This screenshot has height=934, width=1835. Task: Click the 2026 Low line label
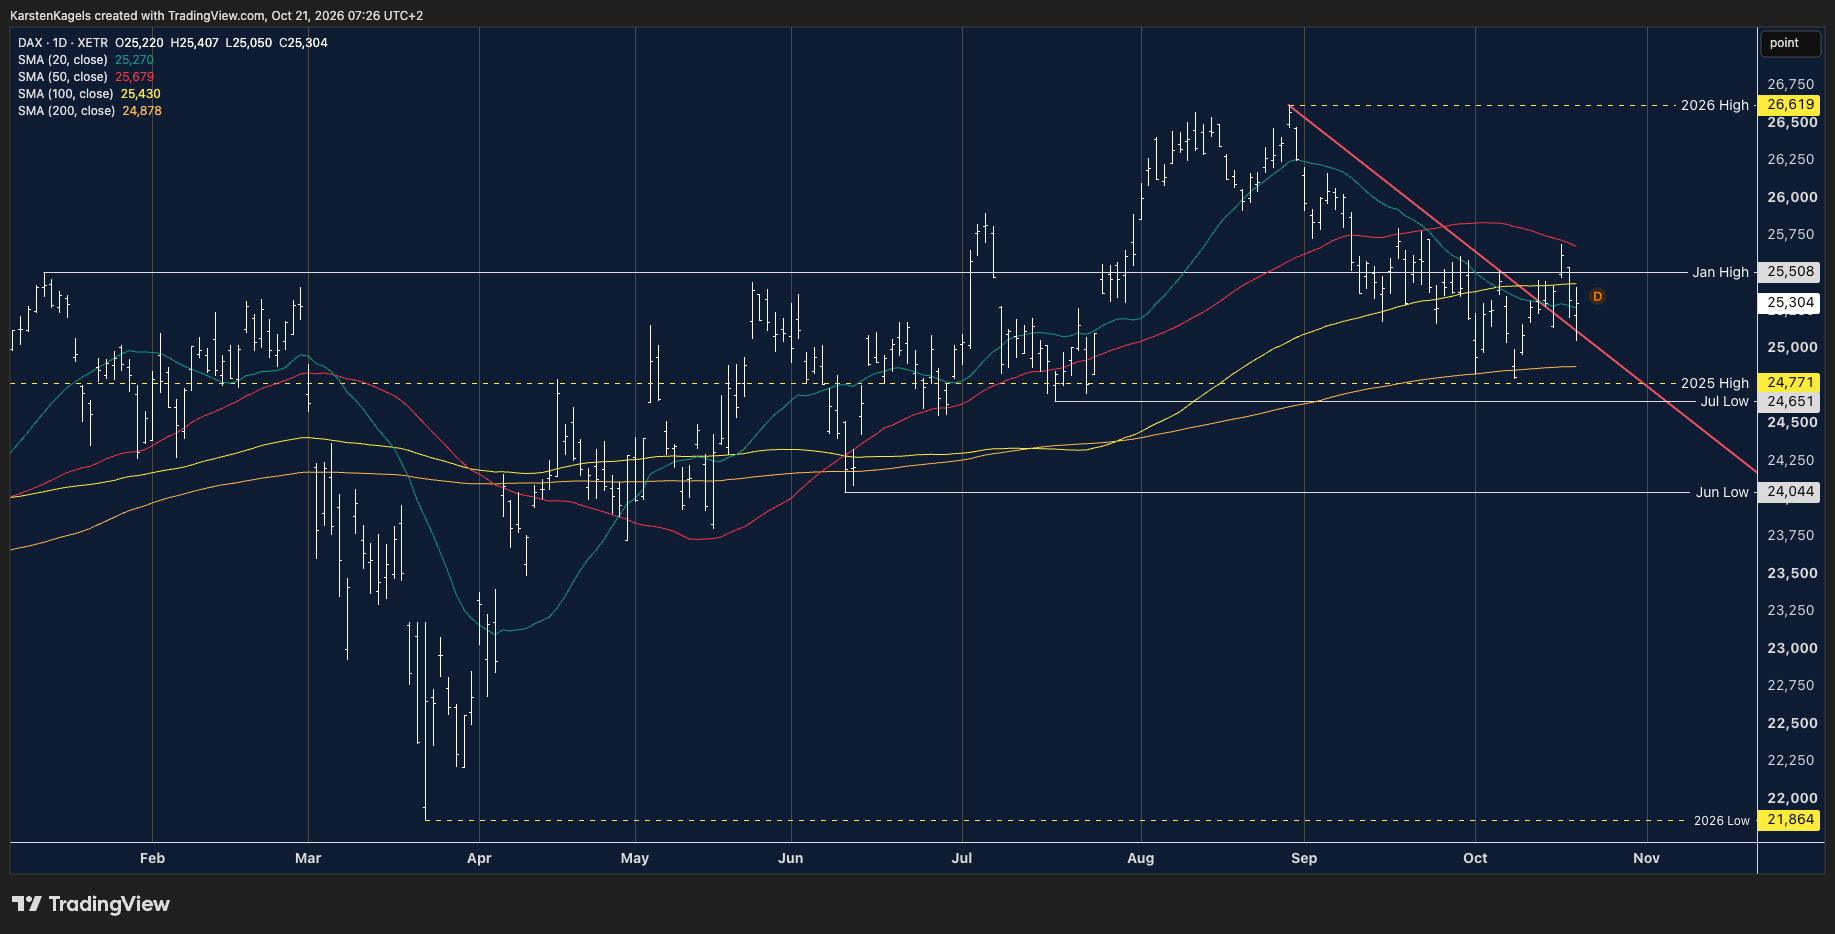pyautogui.click(x=1722, y=820)
